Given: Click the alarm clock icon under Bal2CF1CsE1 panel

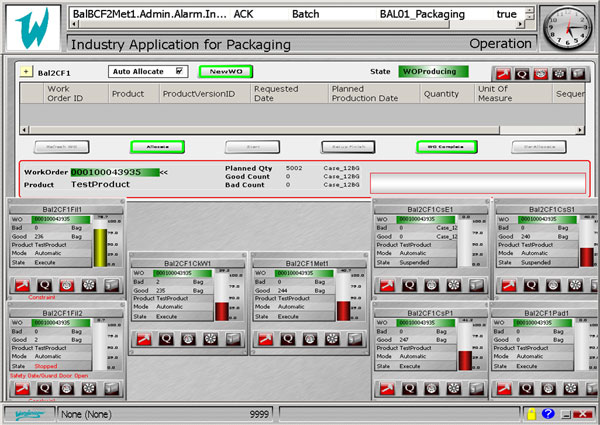Looking at the screenshot, I should click(x=429, y=286).
